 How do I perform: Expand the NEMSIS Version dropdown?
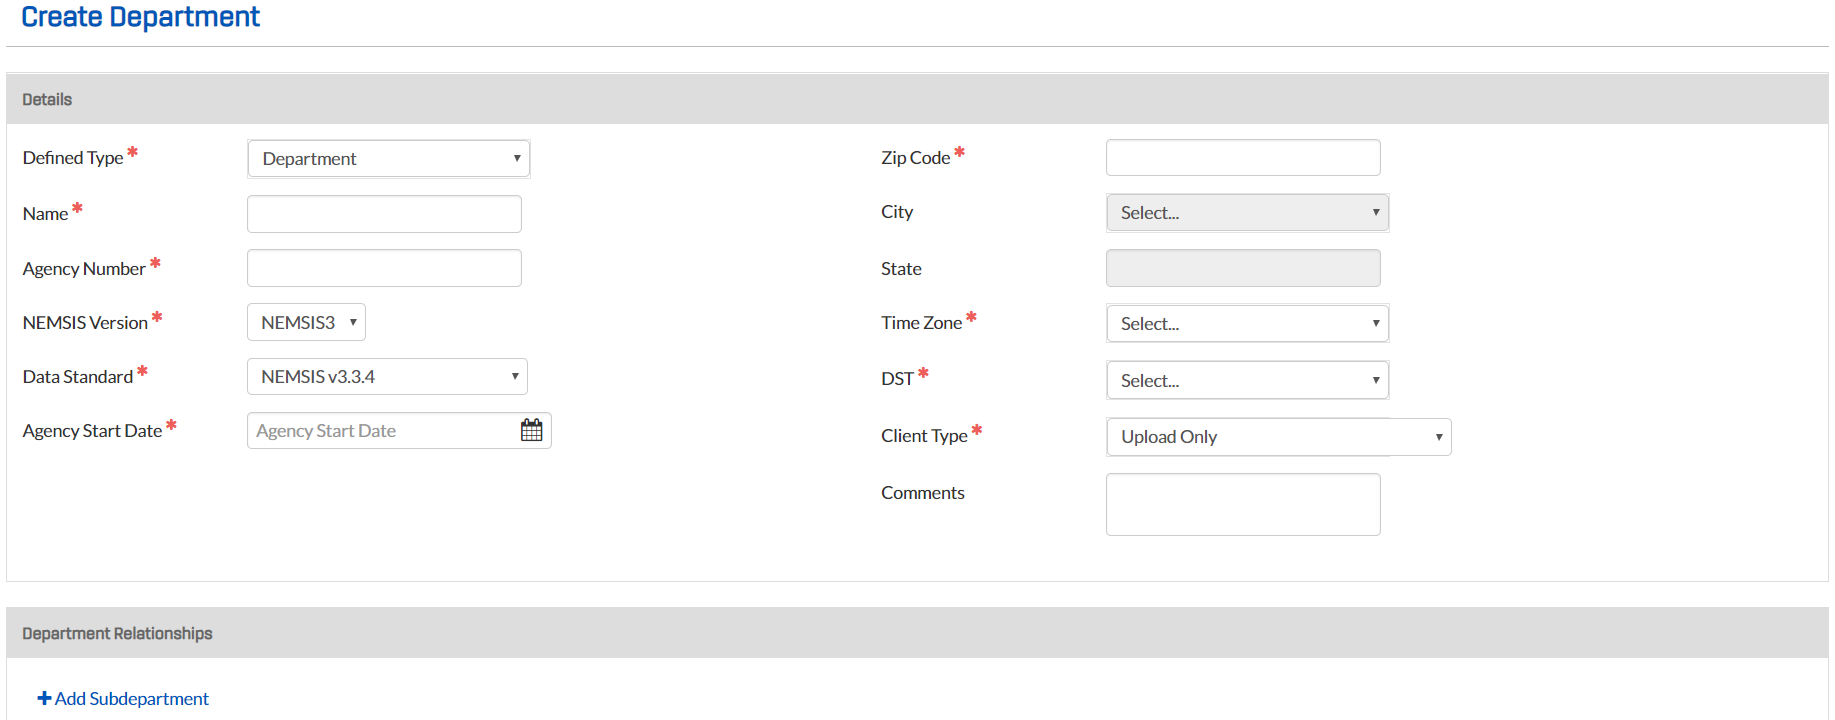pos(306,322)
